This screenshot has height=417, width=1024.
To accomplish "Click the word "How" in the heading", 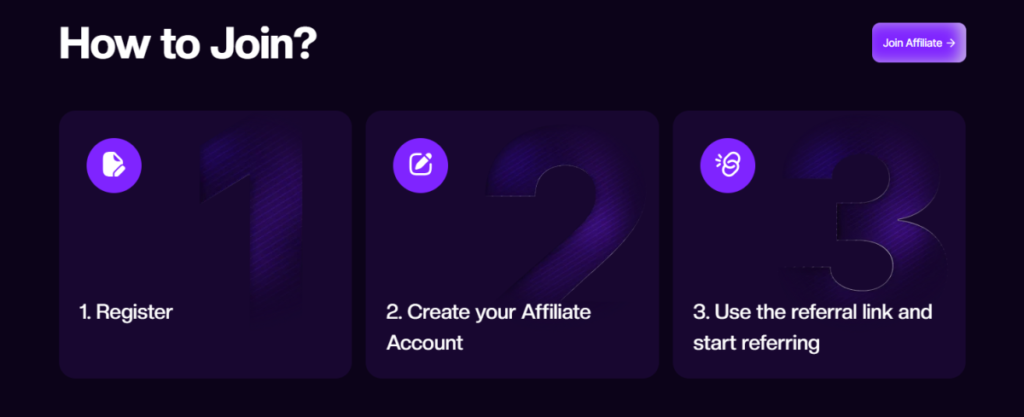I will (x=101, y=44).
